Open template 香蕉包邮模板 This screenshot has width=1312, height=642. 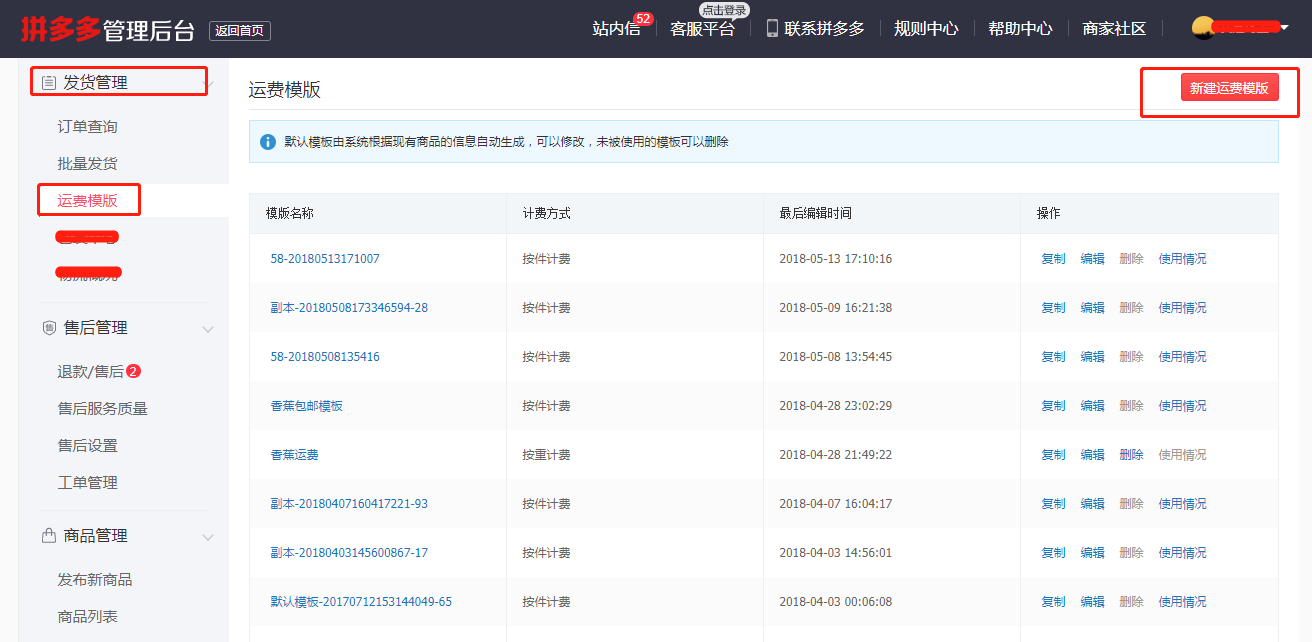tap(307, 406)
